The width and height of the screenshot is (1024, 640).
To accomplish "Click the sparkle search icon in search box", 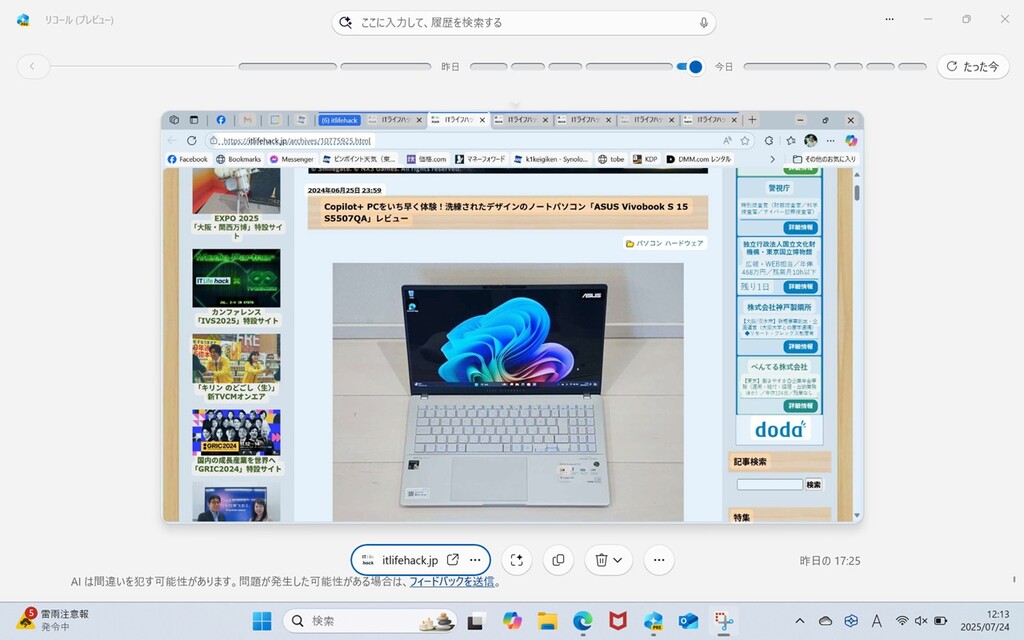I will [x=345, y=23].
